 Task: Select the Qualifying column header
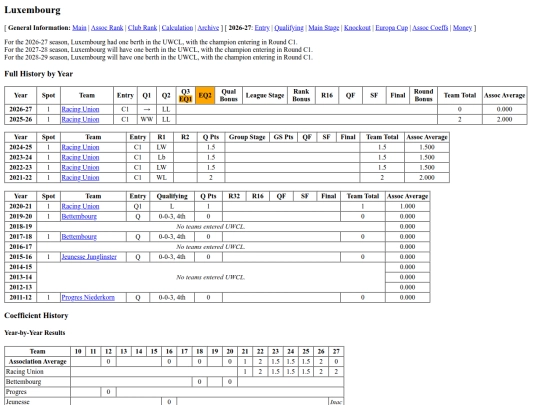tap(172, 196)
